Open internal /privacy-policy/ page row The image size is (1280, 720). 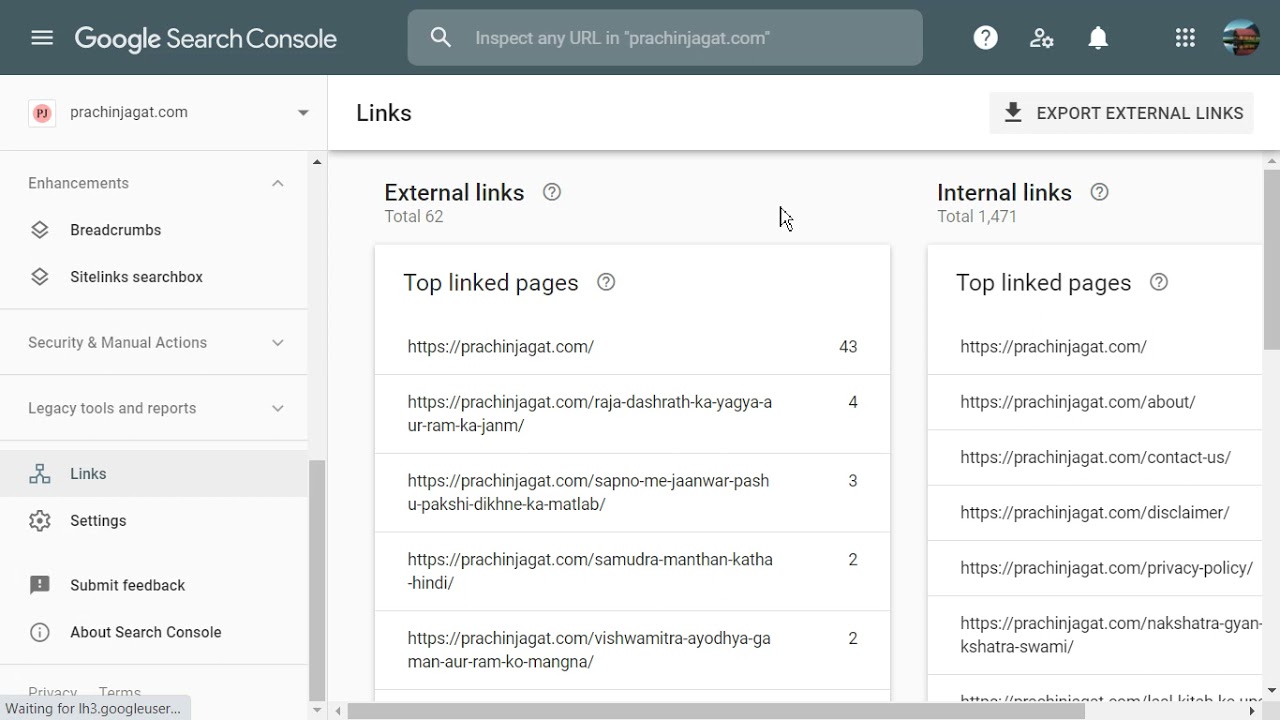tap(1095, 568)
